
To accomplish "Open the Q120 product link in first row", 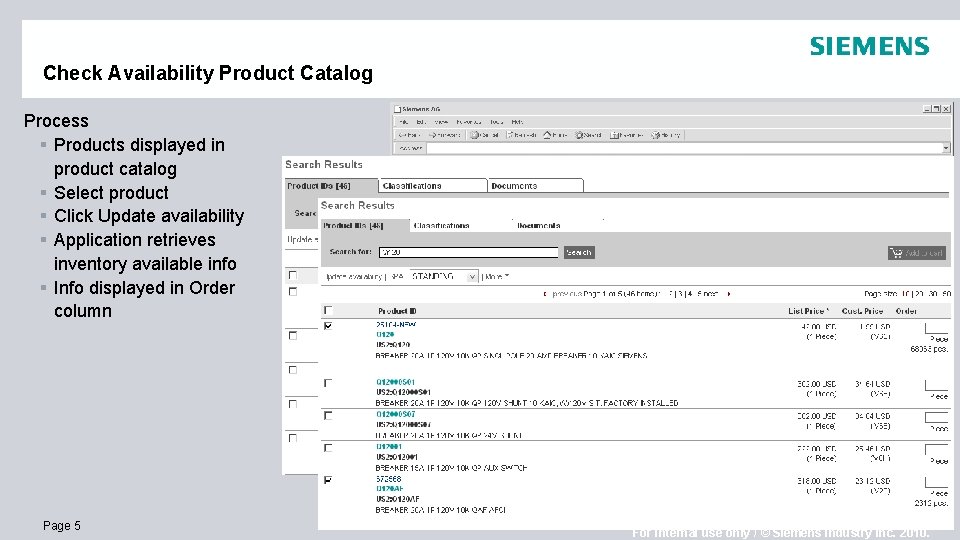I will (x=385, y=335).
